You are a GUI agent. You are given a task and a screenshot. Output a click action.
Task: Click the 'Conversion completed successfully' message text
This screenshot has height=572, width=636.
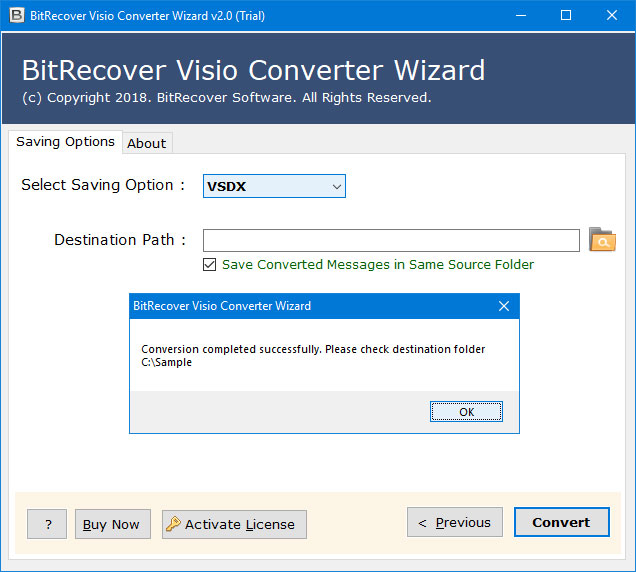[x=313, y=349]
